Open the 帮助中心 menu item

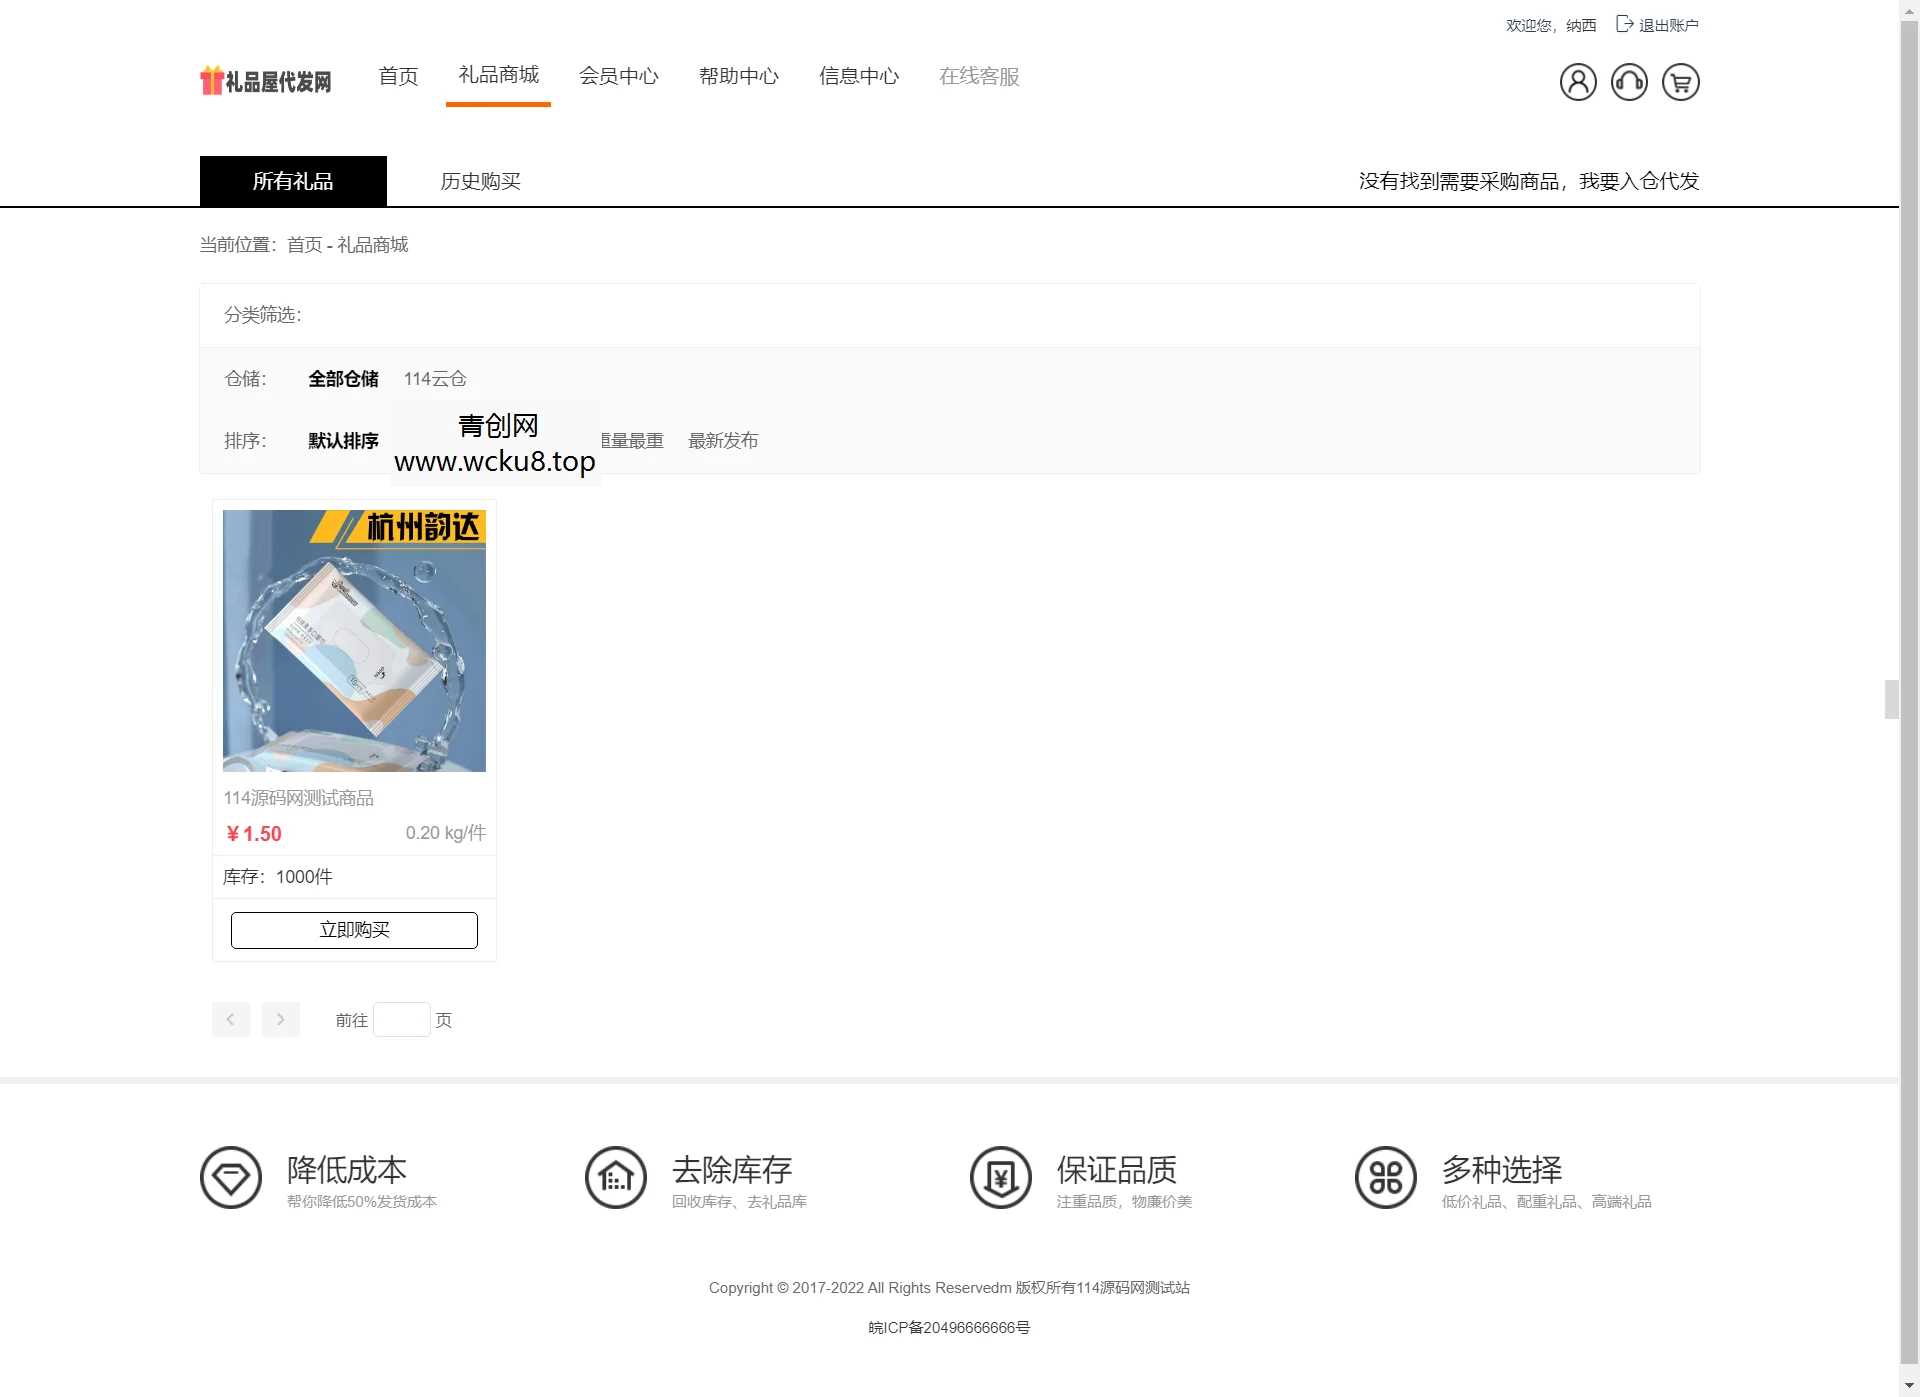(x=739, y=75)
